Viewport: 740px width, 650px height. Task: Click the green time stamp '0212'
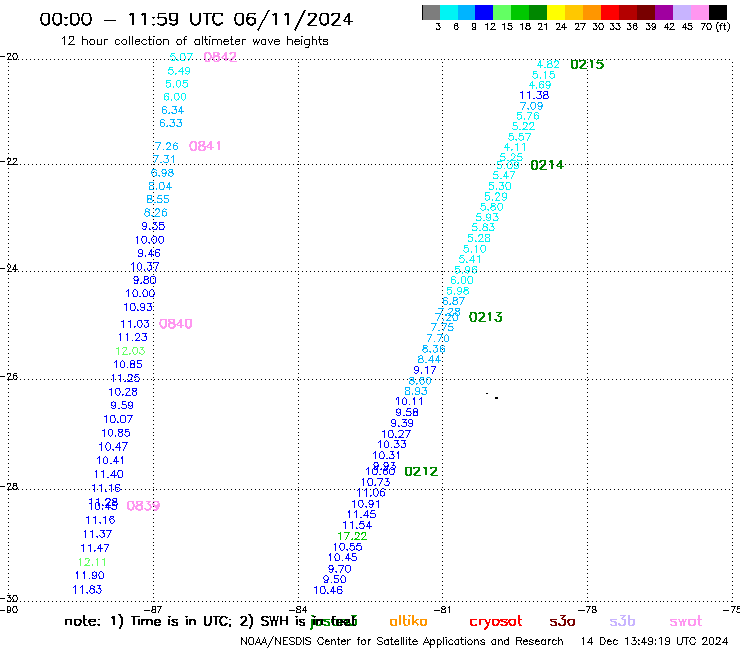(x=421, y=472)
